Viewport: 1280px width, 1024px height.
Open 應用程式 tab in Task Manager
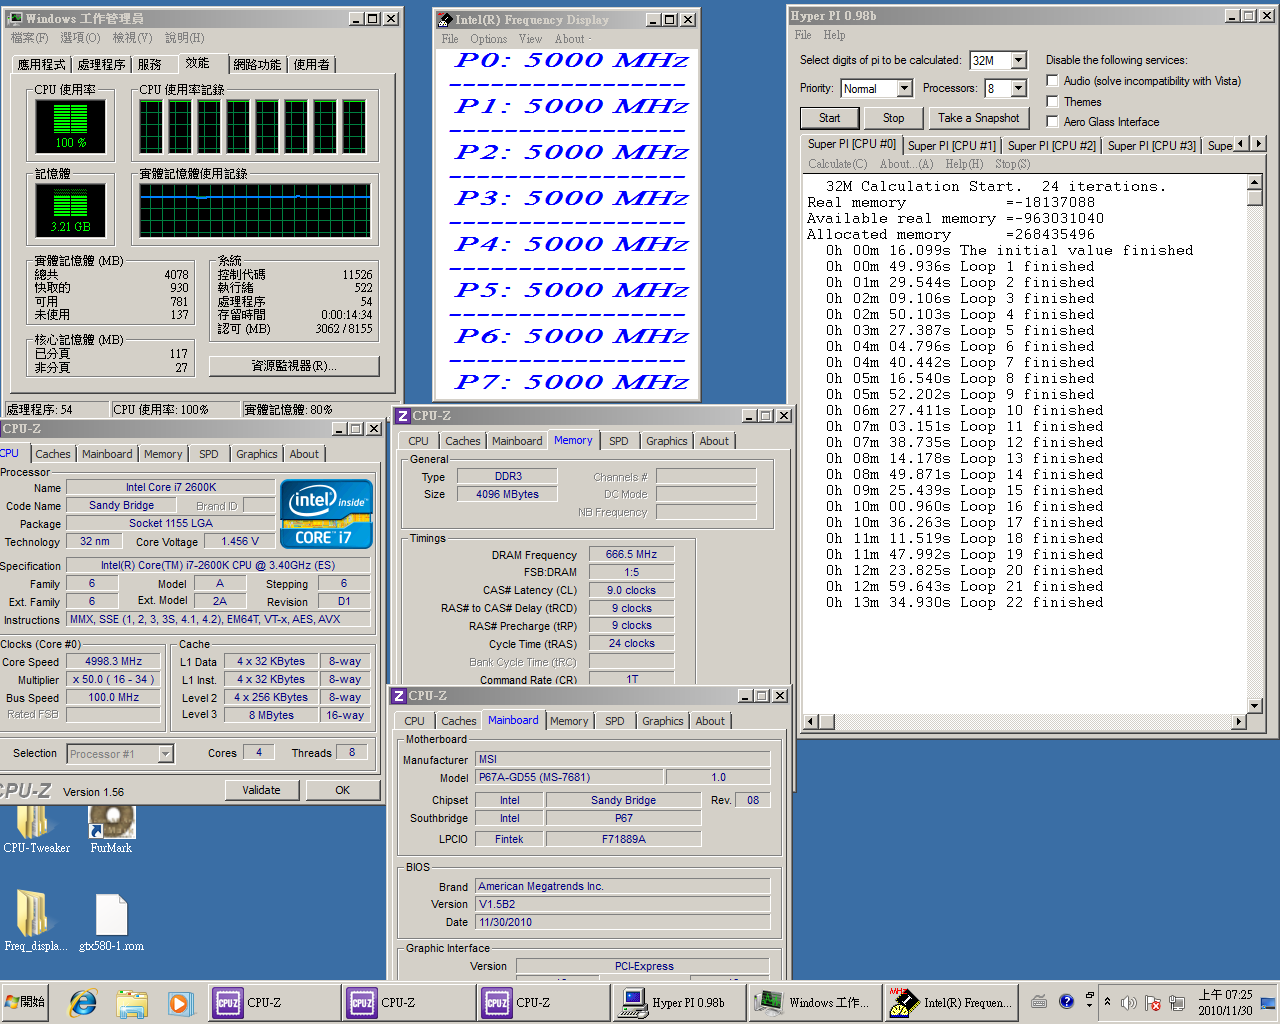41,64
